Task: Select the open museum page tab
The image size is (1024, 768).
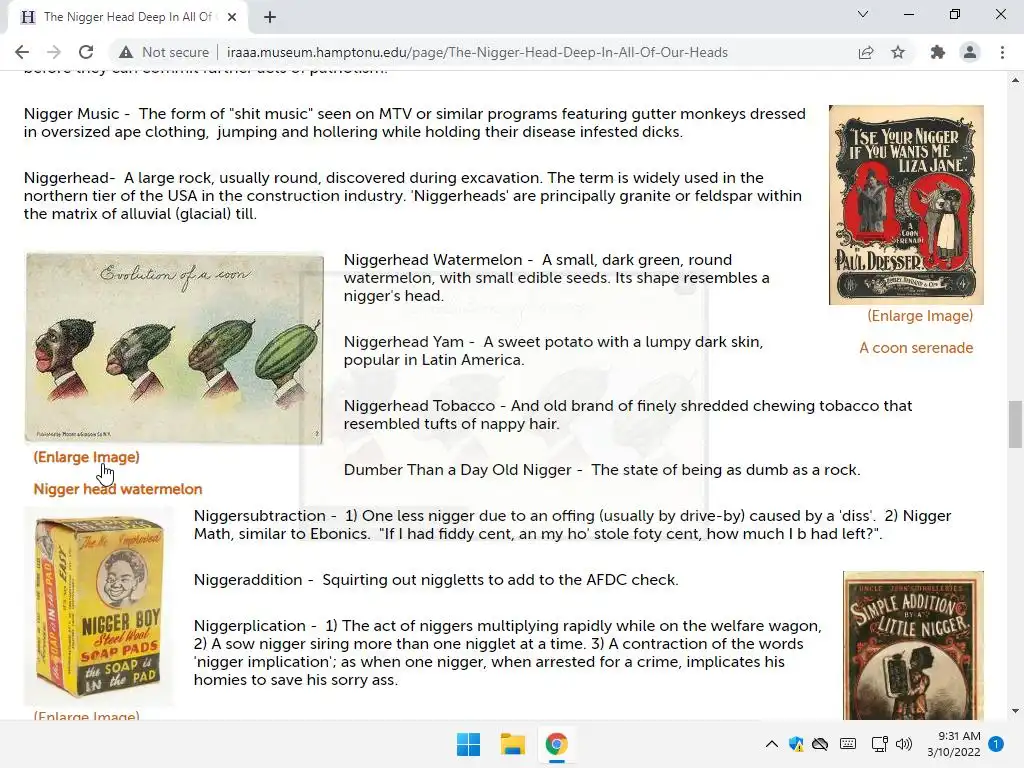Action: (127, 17)
